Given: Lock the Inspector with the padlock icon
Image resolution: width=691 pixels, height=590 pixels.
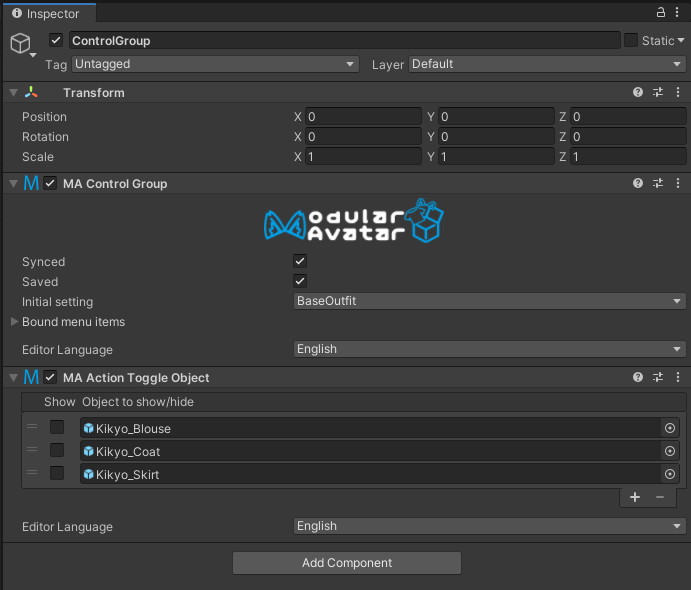Looking at the screenshot, I should [x=661, y=12].
